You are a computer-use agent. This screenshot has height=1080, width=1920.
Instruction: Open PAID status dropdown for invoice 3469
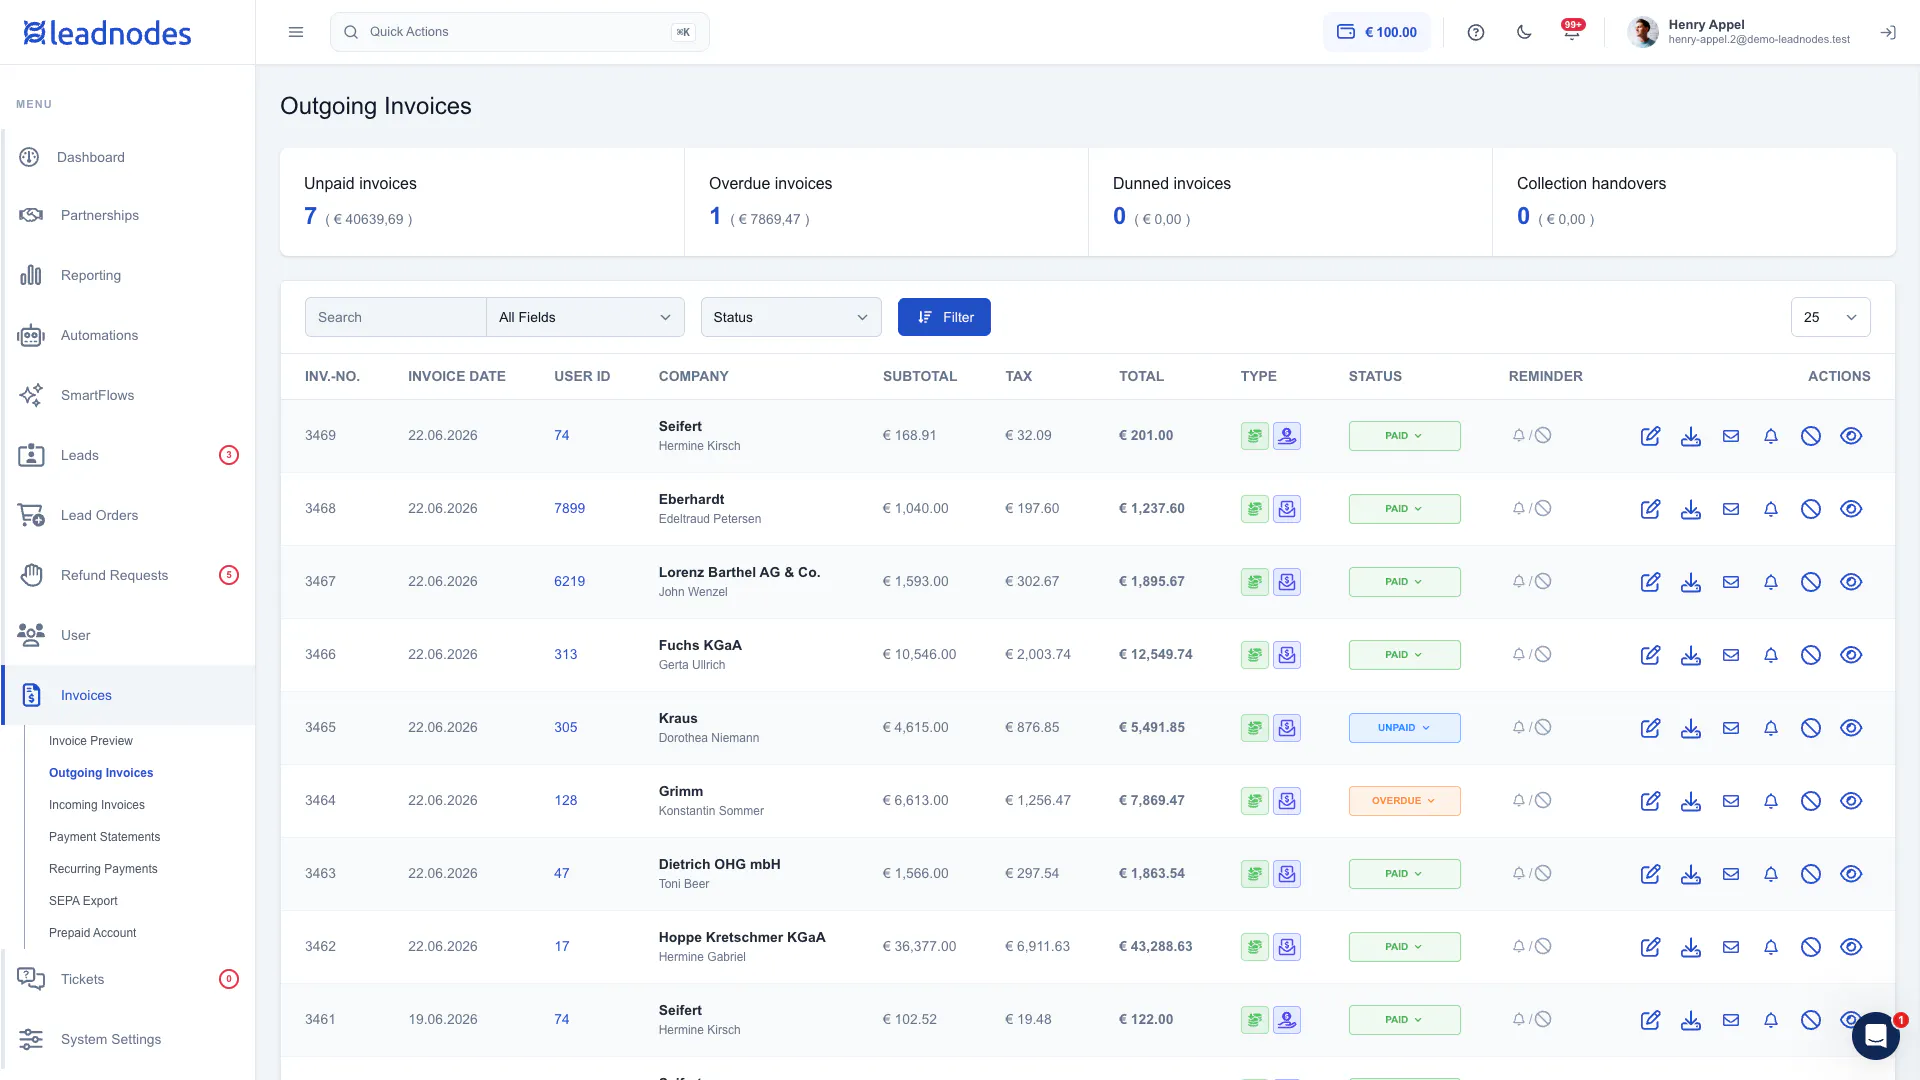pyautogui.click(x=1404, y=436)
